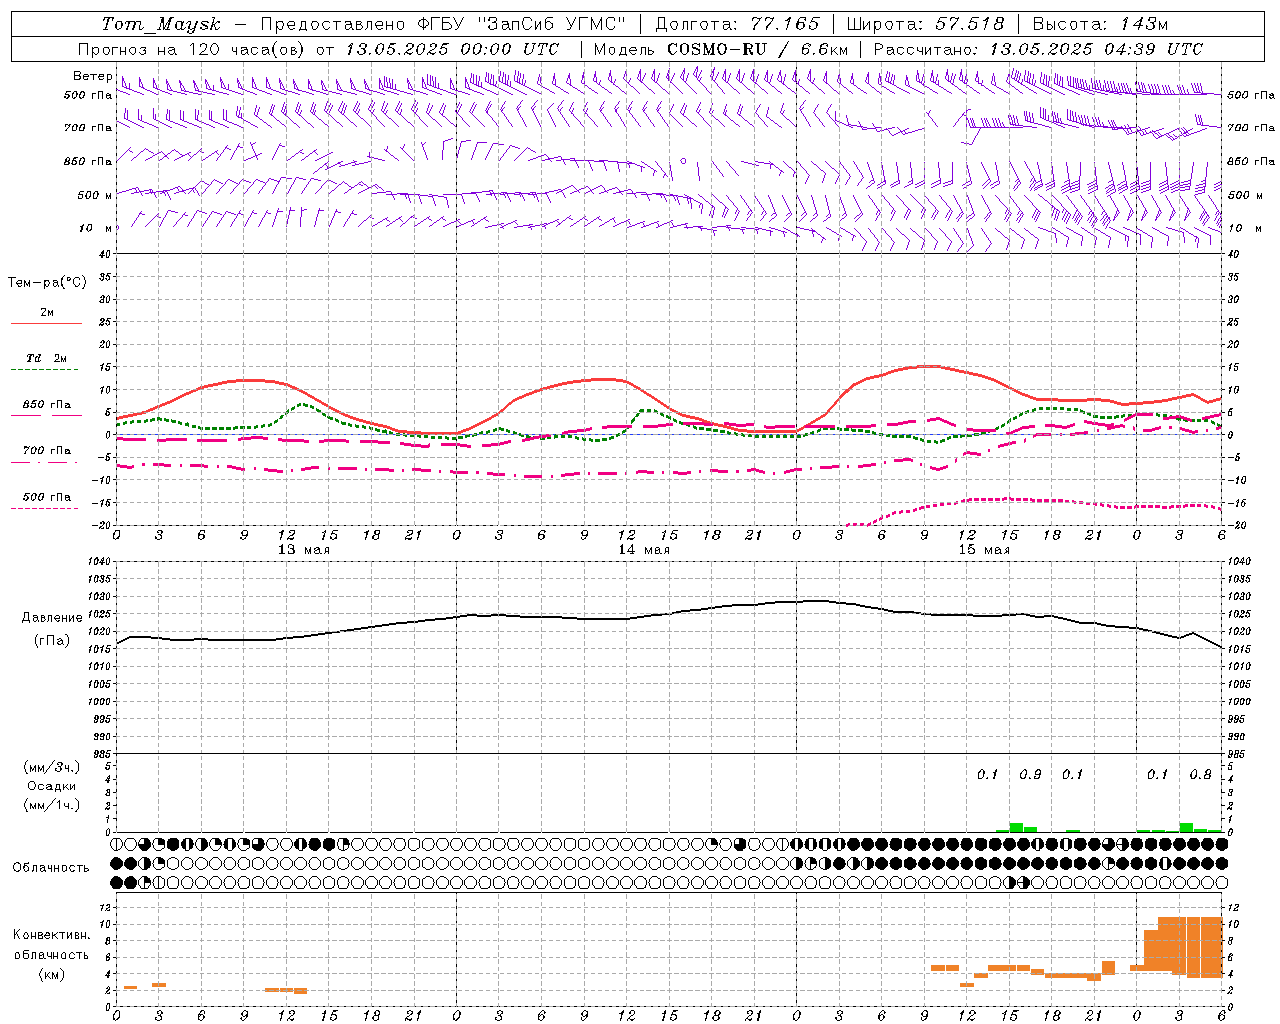Click the Тем-ра(°C) temperature panel label
This screenshot has width=1280, height=1024.
click(47, 283)
